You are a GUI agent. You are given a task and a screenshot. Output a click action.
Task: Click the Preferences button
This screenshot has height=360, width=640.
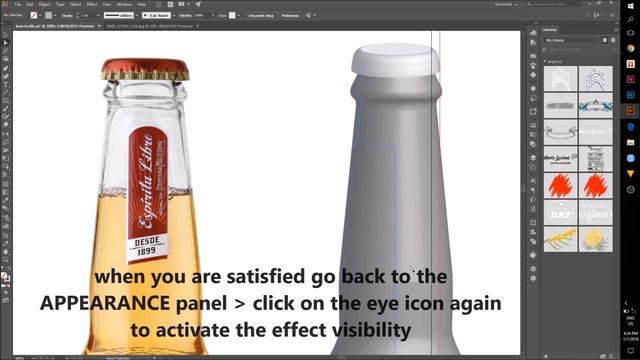(290, 16)
